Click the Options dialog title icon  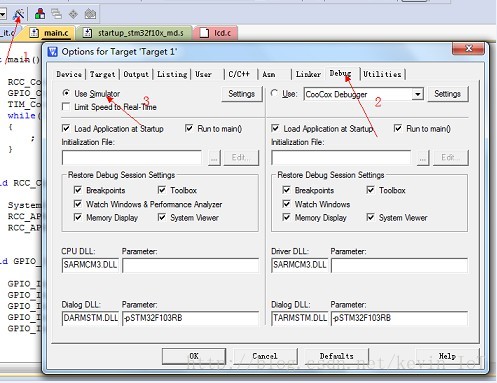[53, 52]
